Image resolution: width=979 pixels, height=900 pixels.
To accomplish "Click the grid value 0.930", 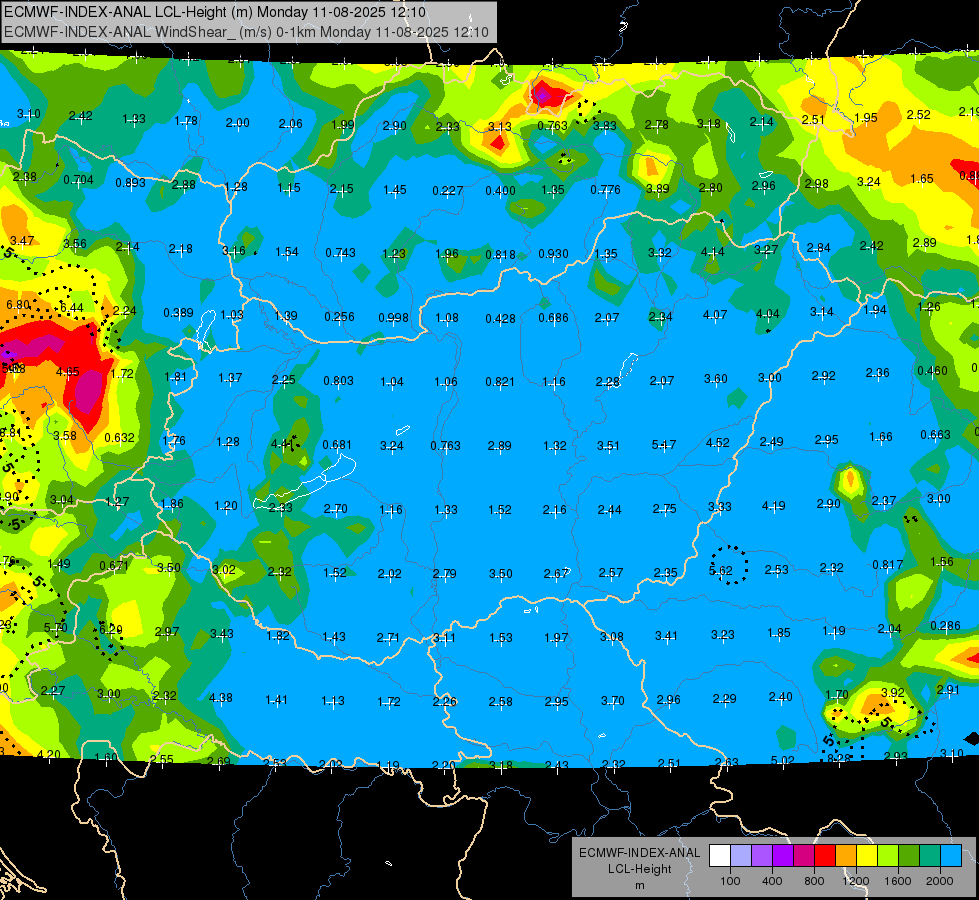I will pos(553,254).
